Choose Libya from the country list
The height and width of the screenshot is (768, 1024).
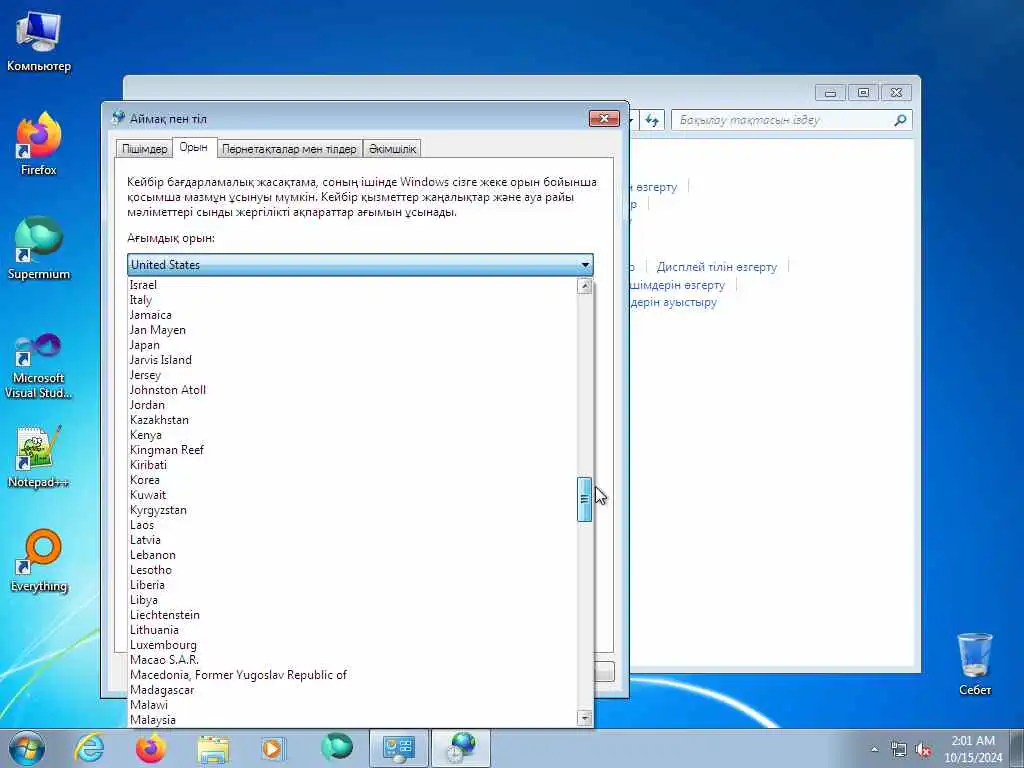[353, 600]
